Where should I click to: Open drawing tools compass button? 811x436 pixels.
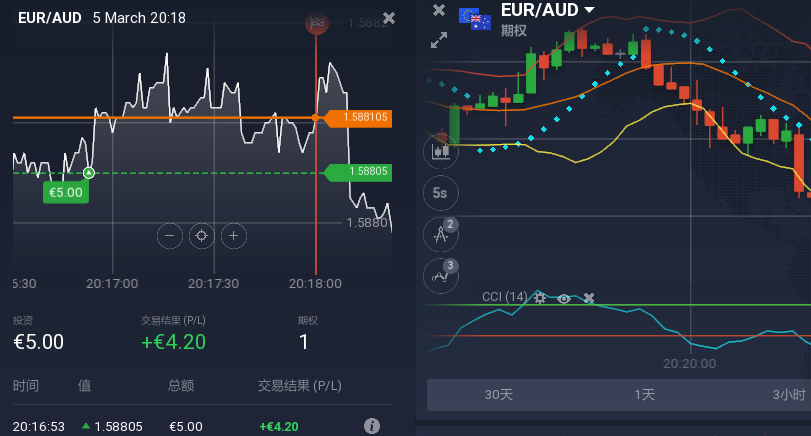click(x=441, y=234)
